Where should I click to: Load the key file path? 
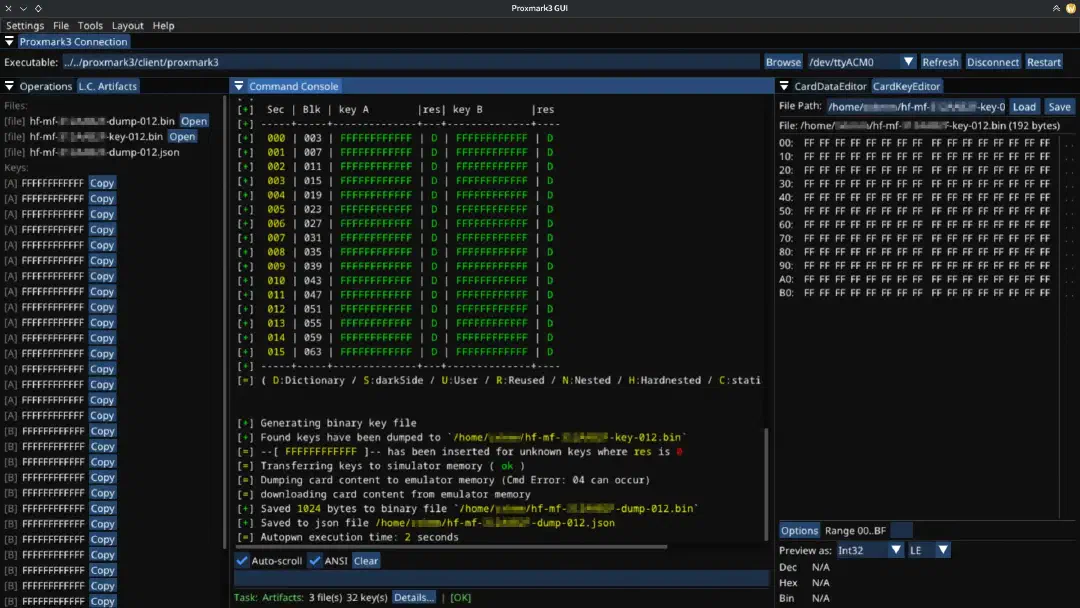tap(1024, 107)
